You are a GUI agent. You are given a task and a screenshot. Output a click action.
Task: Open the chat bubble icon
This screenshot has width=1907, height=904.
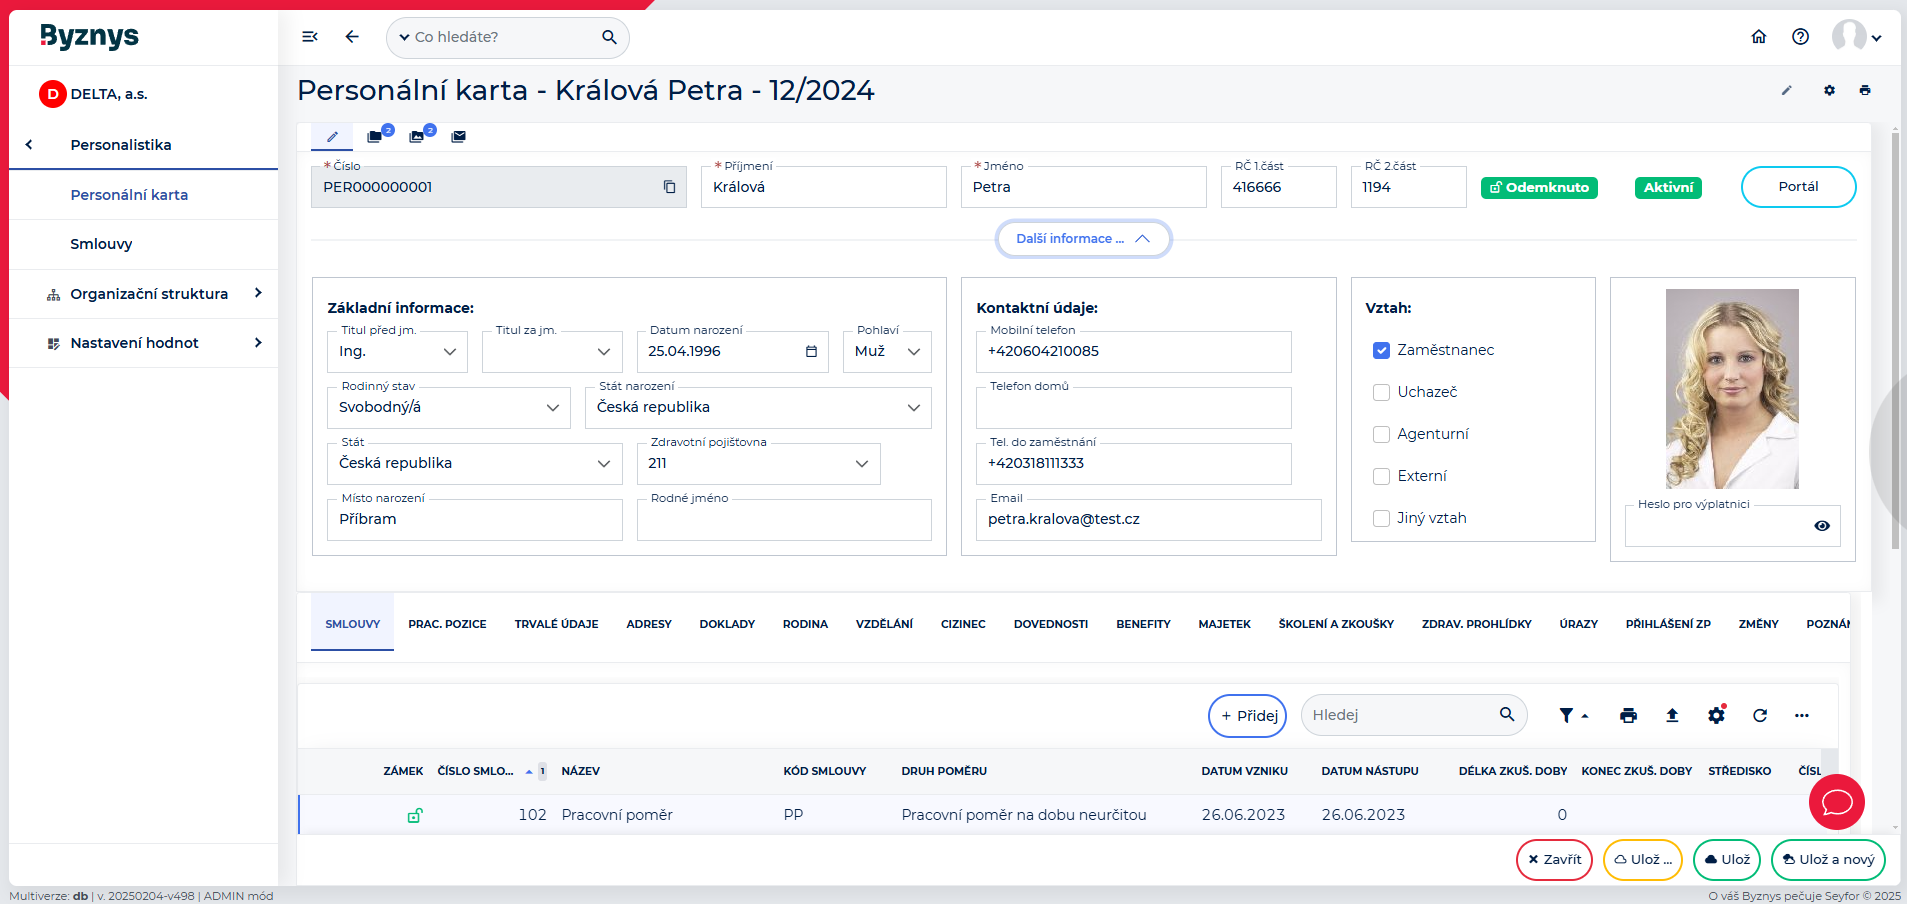click(1836, 802)
